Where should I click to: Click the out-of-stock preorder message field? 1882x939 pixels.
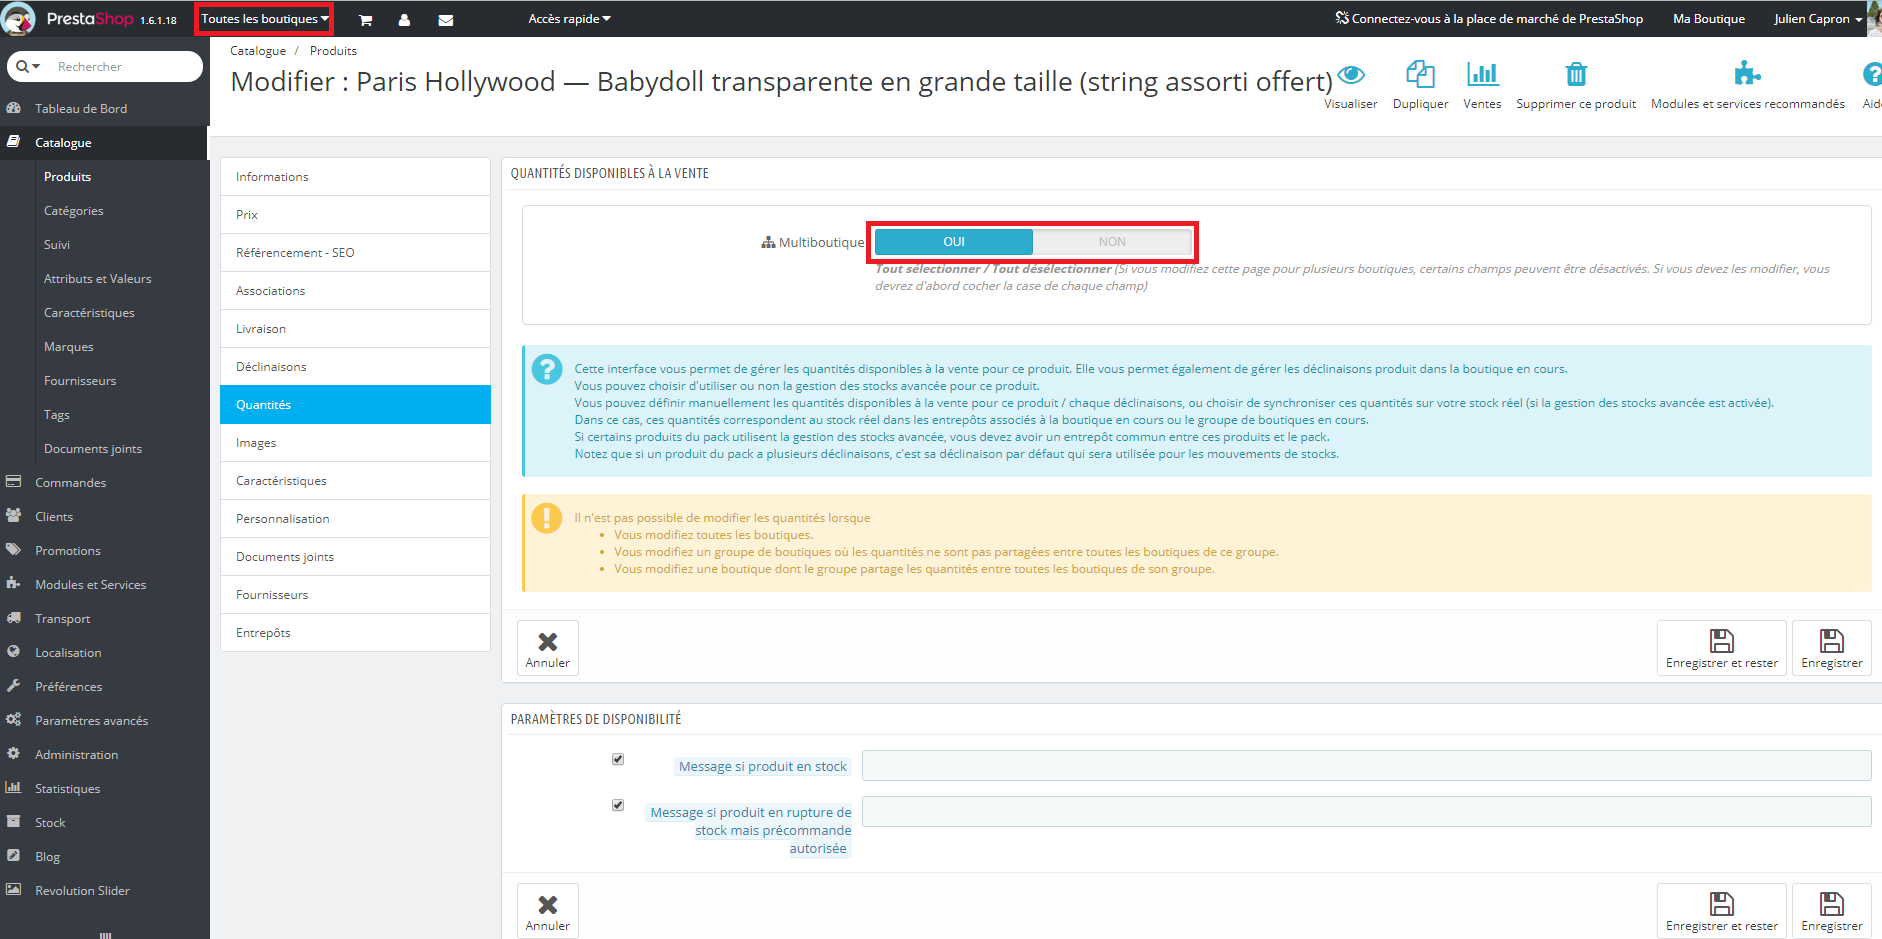[1366, 812]
